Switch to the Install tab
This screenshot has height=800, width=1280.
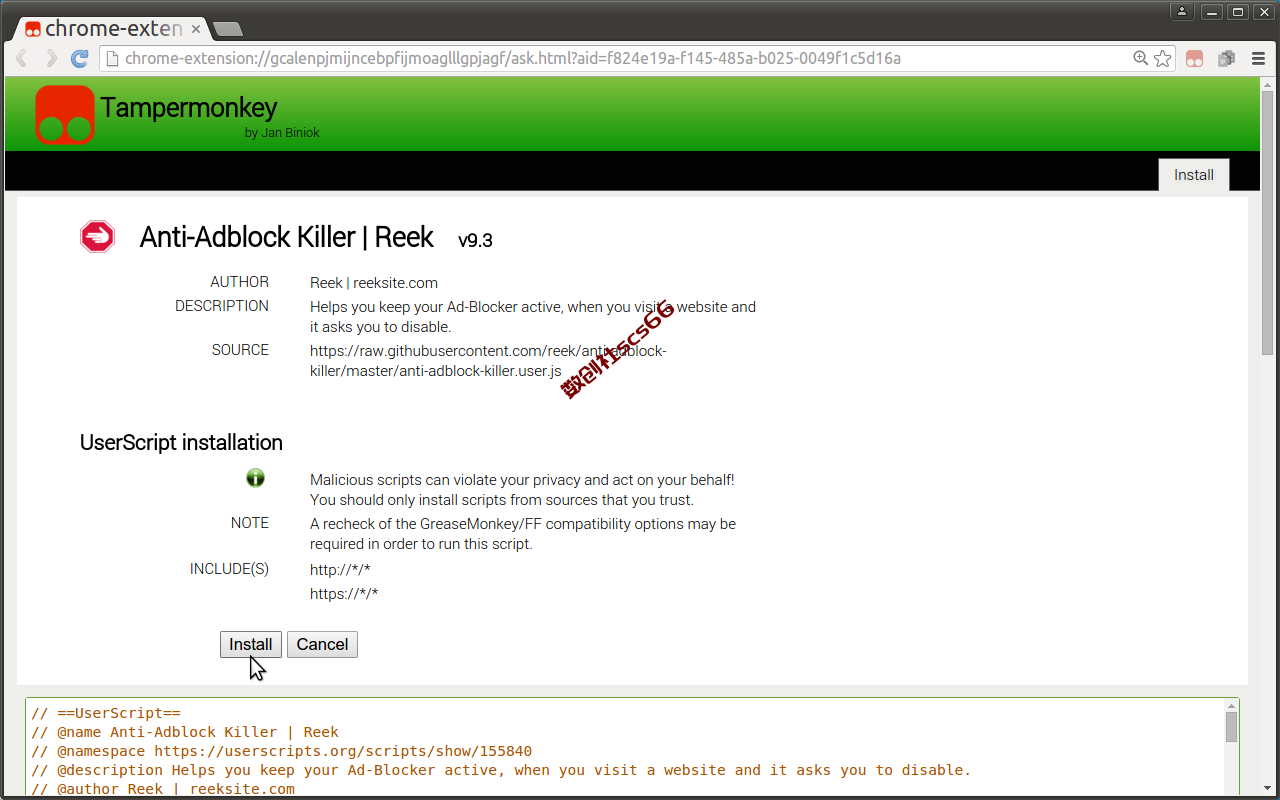point(1194,175)
